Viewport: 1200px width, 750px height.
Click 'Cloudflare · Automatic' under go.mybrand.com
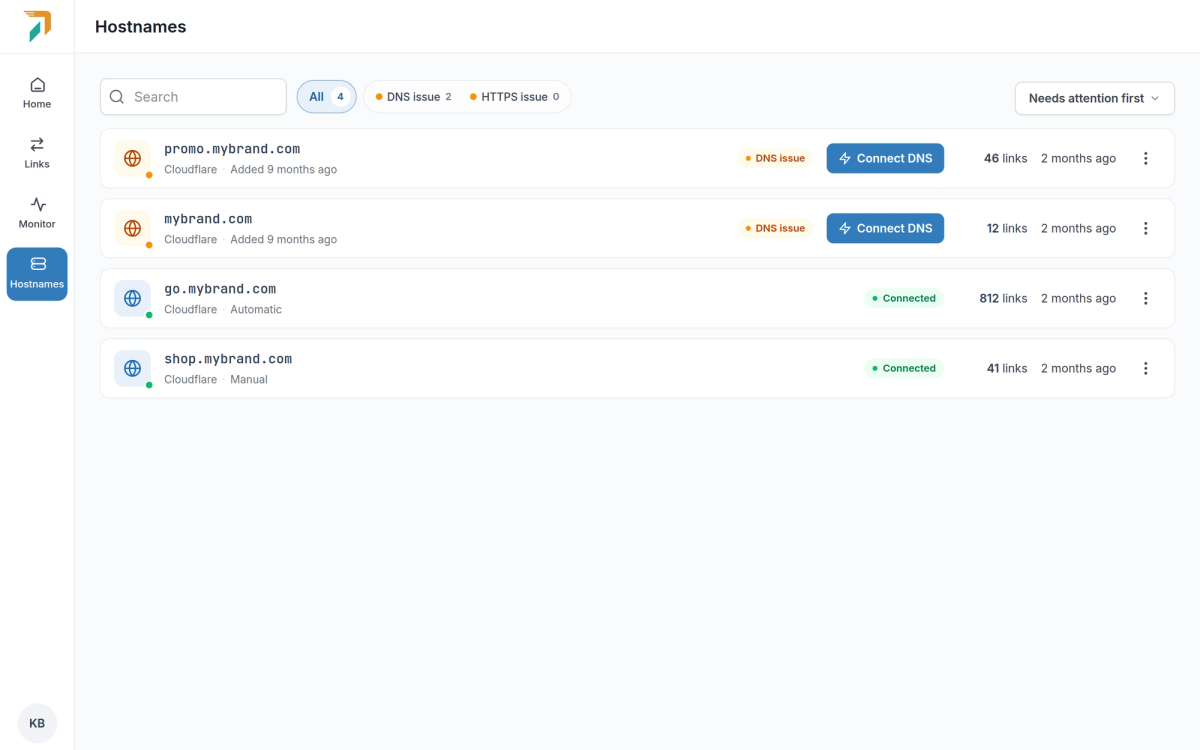pyautogui.click(x=223, y=309)
